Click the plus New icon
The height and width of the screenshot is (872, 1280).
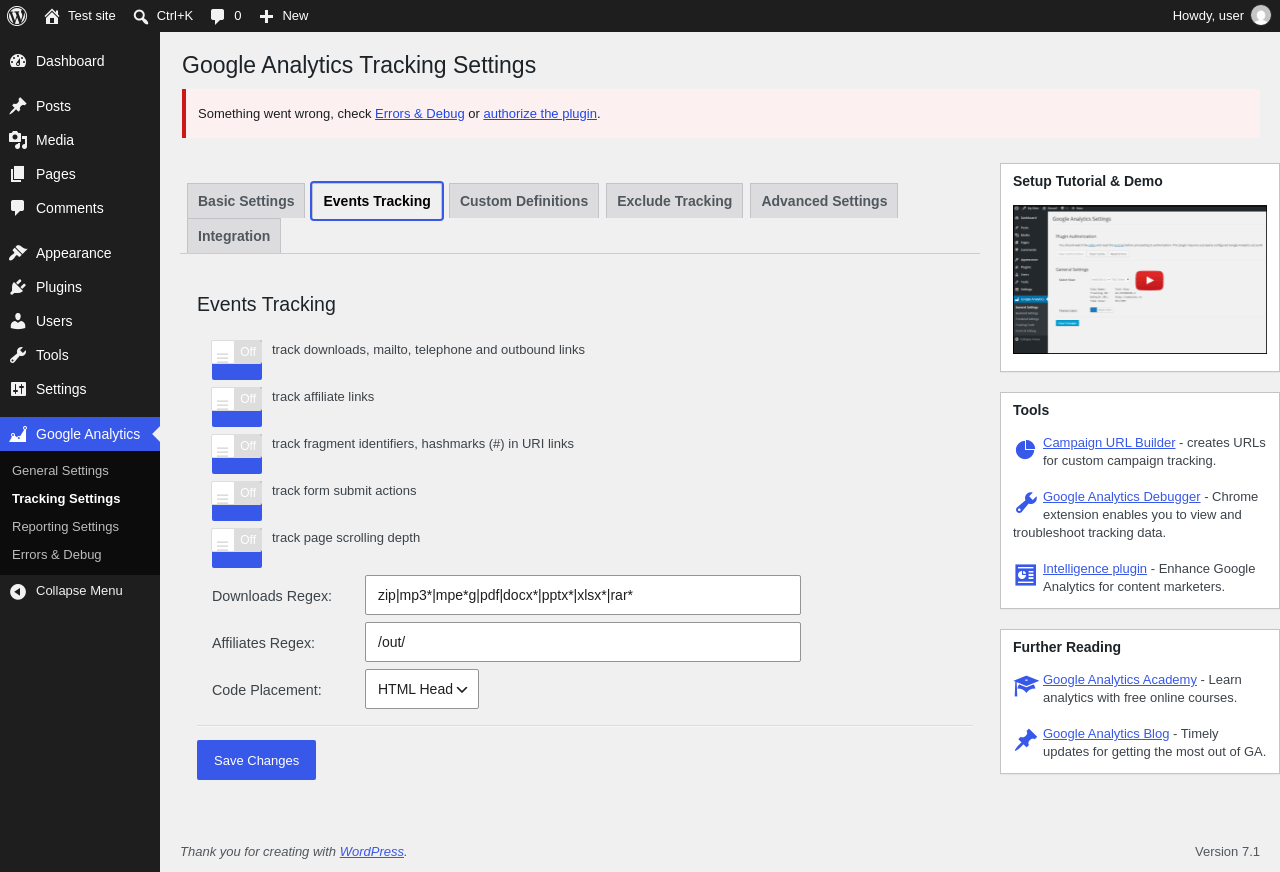(266, 16)
